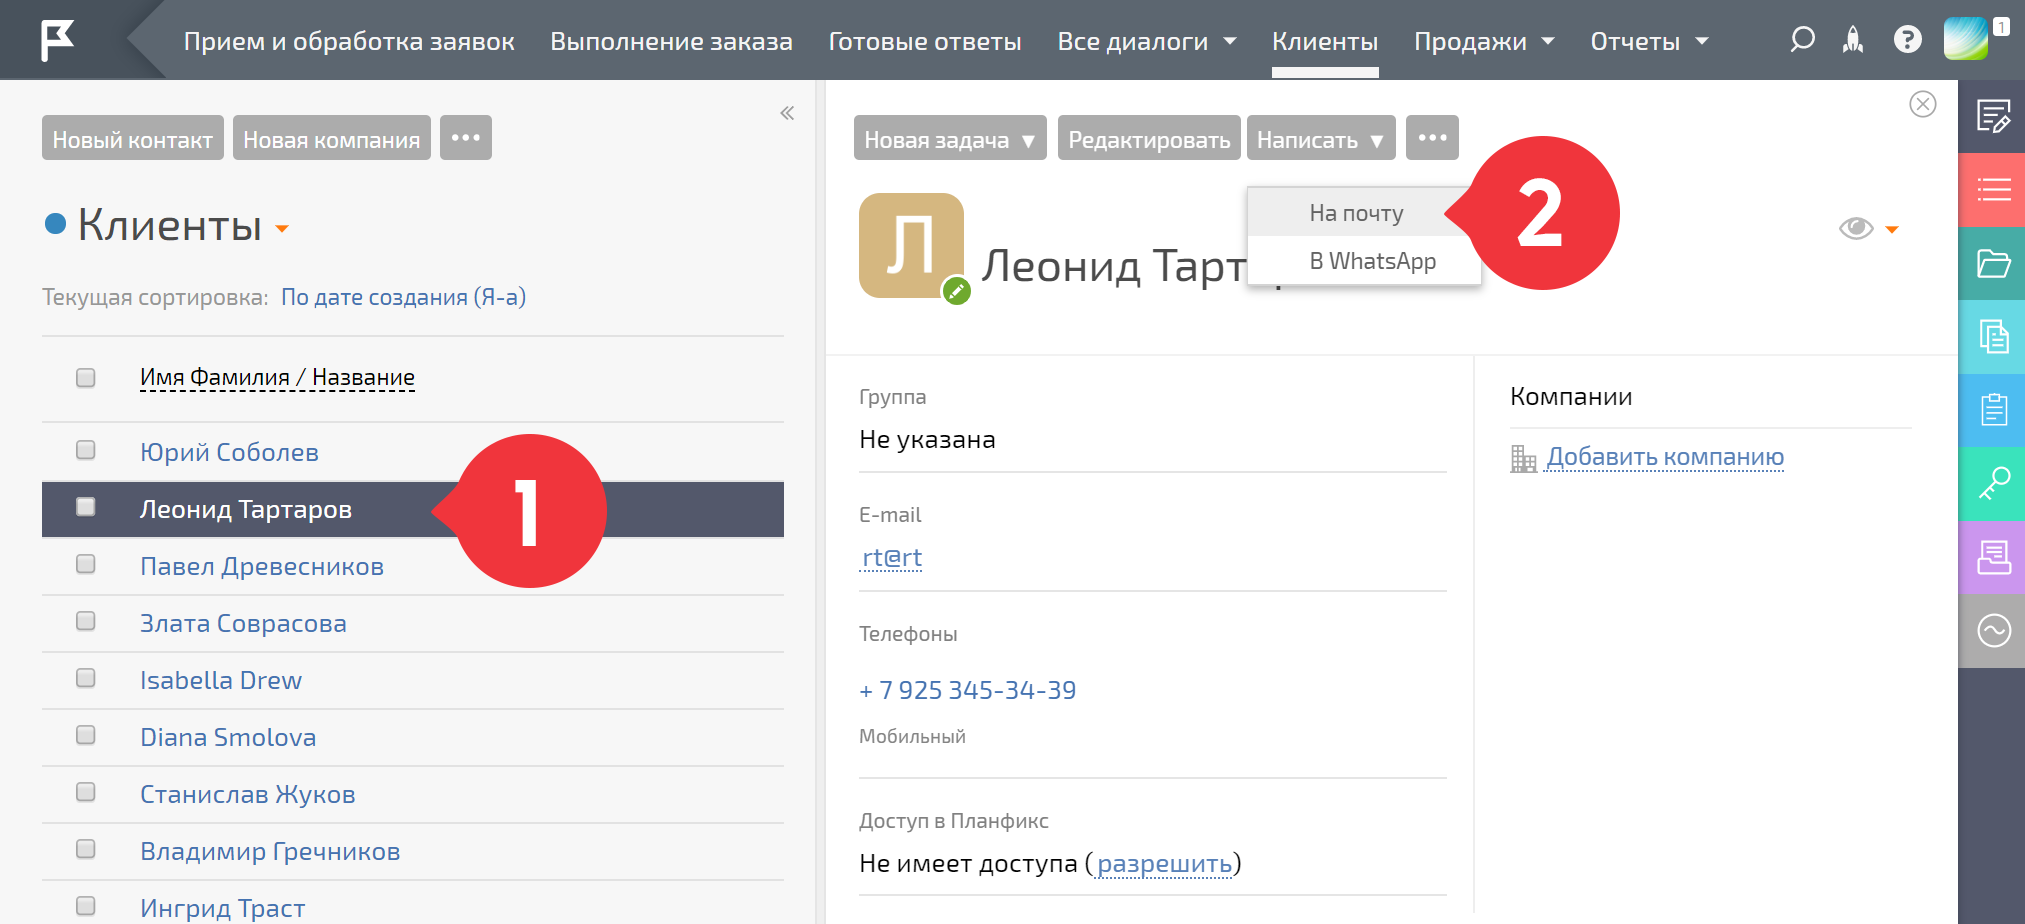Open the search magnifier icon
This screenshot has width=2025, height=924.
tap(1802, 40)
